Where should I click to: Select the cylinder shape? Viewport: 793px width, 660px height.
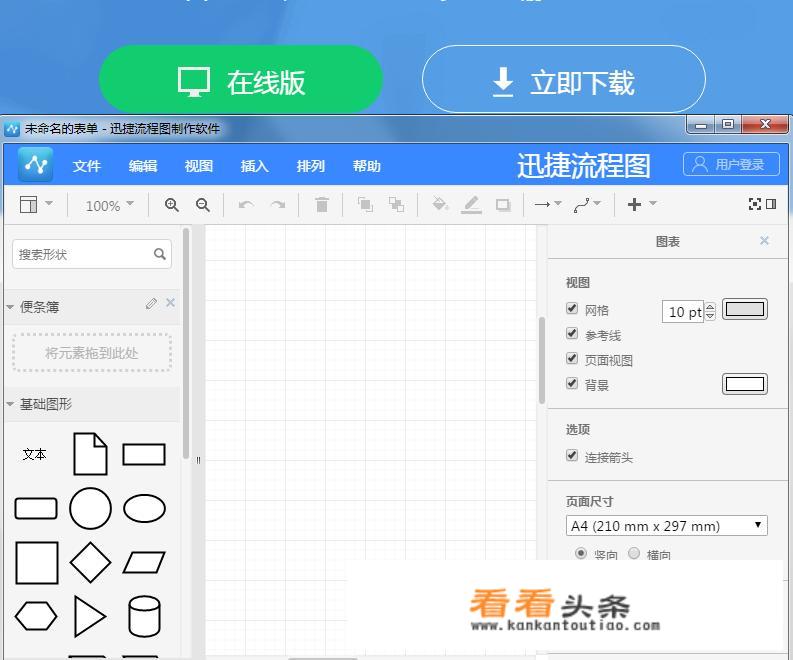tap(144, 616)
